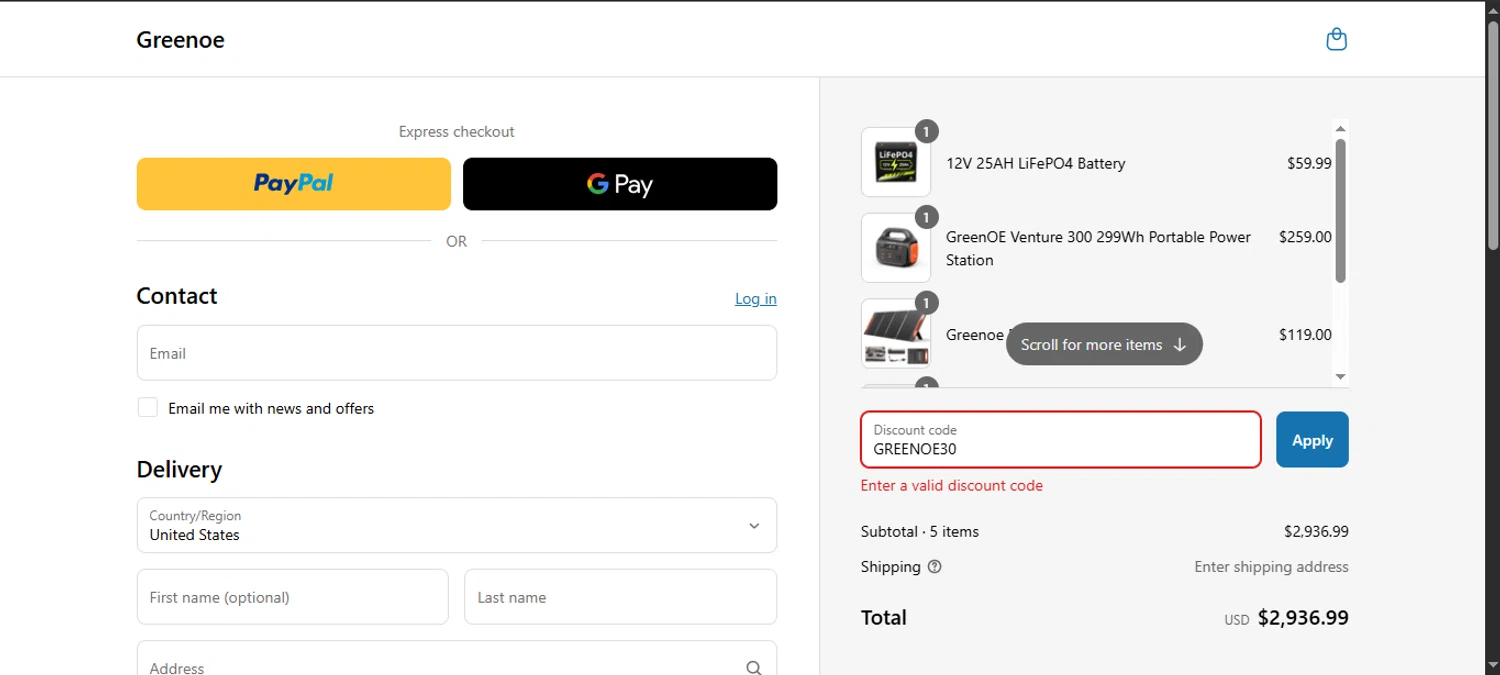Click the total USD $2,936.99 amount
1500x675 pixels.
click(1287, 618)
